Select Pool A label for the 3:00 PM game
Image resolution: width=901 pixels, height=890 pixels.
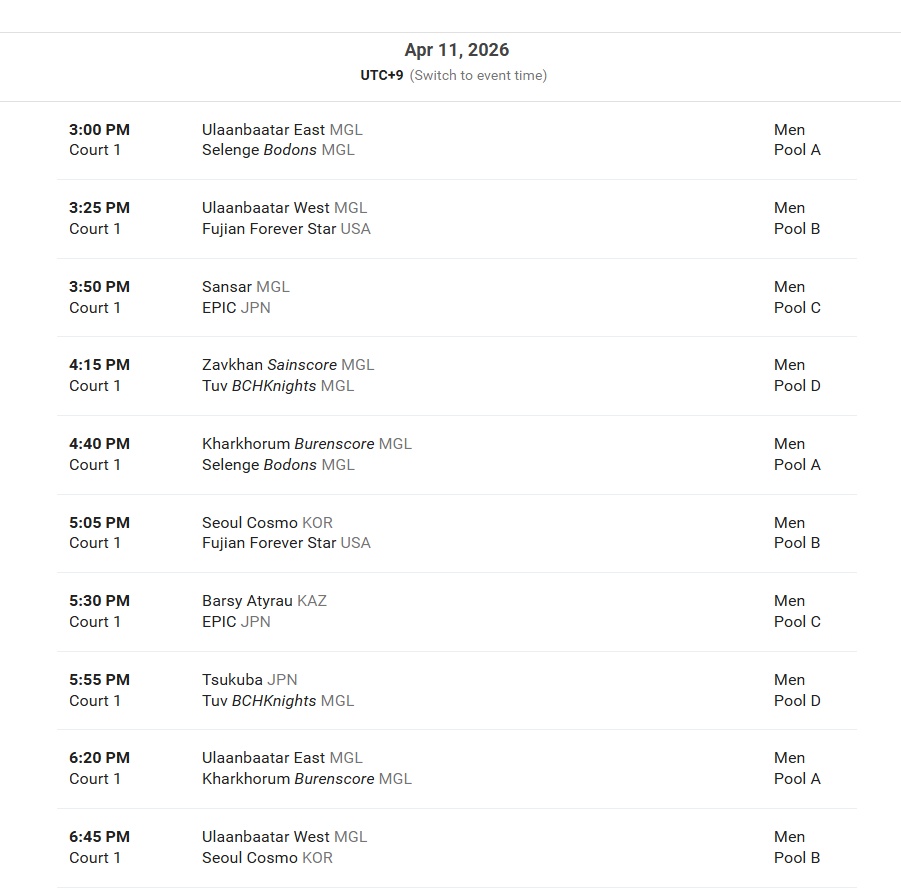[x=797, y=150]
